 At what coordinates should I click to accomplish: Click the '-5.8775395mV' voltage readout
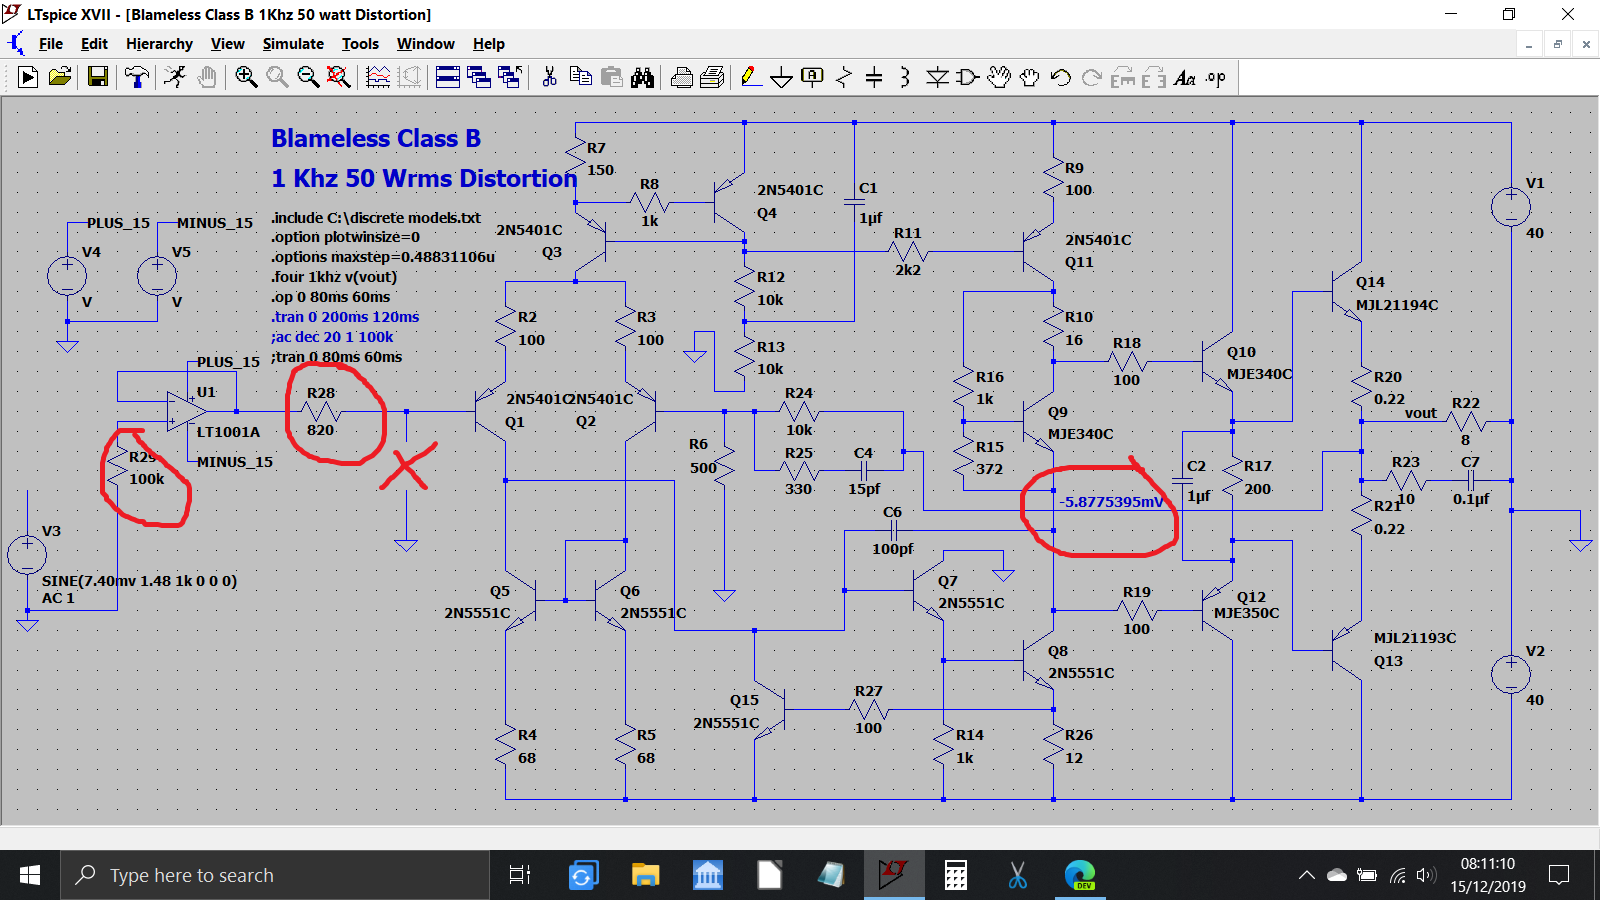(x=1112, y=502)
